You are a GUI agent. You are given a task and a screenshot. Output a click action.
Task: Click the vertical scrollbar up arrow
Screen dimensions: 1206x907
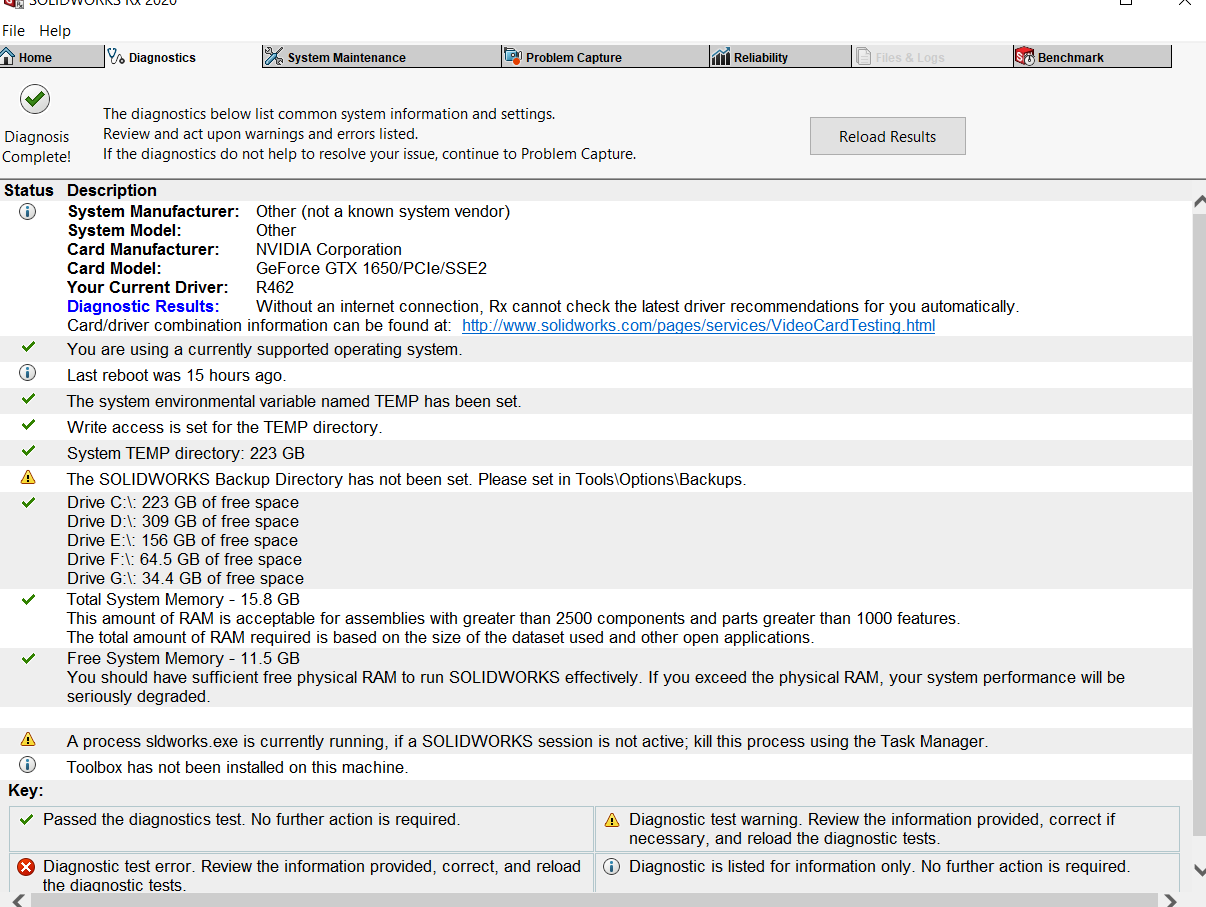tap(1199, 201)
